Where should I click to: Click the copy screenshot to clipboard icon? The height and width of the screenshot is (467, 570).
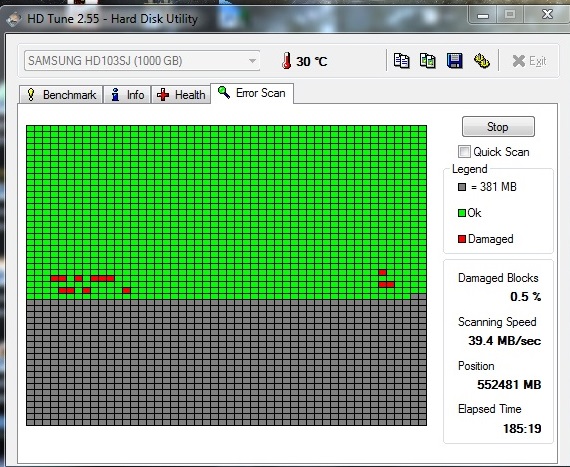(428, 61)
